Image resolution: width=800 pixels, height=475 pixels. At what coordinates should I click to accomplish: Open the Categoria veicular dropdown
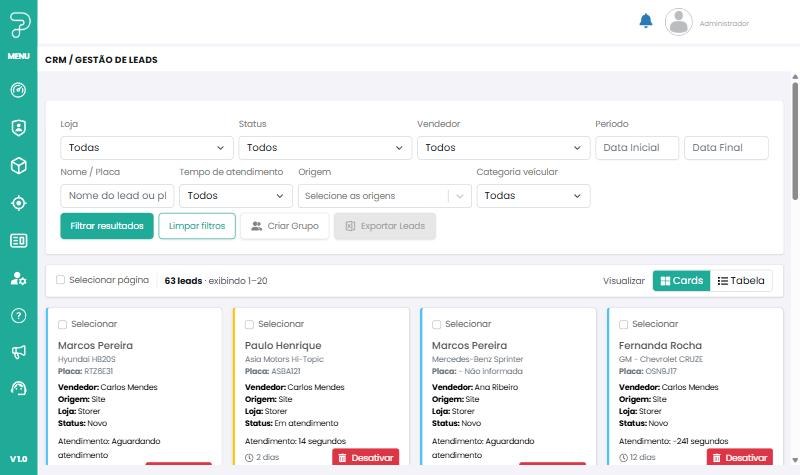[x=533, y=196]
